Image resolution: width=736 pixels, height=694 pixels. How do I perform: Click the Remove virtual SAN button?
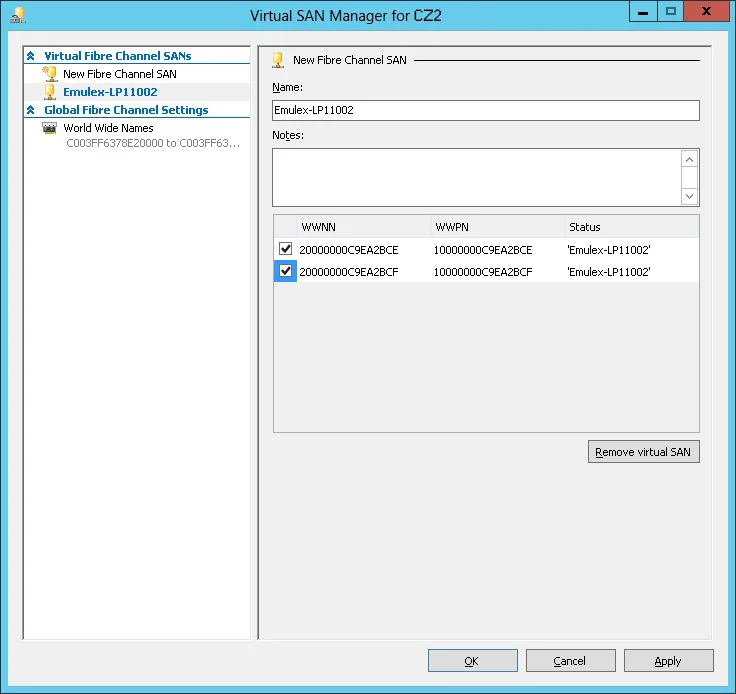coord(644,451)
